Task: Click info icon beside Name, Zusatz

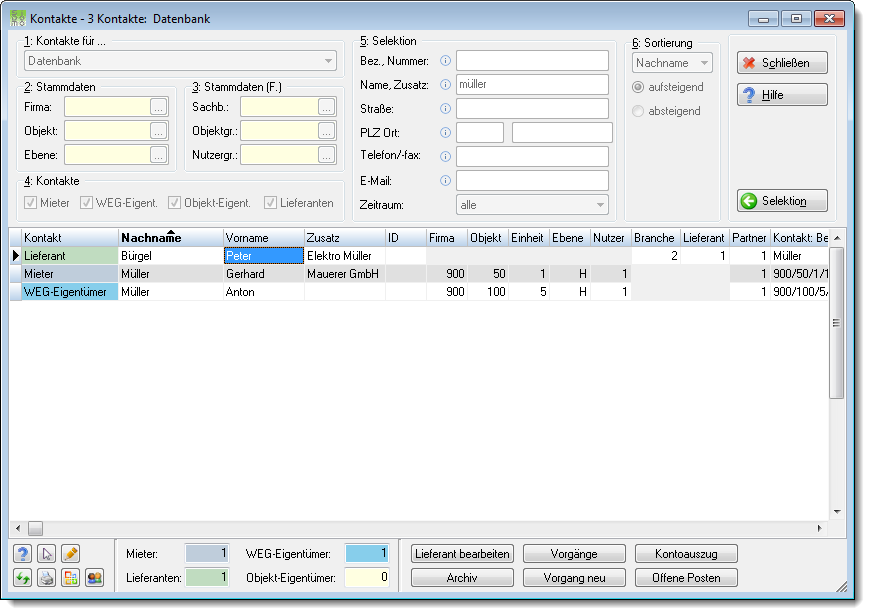Action: (x=445, y=84)
